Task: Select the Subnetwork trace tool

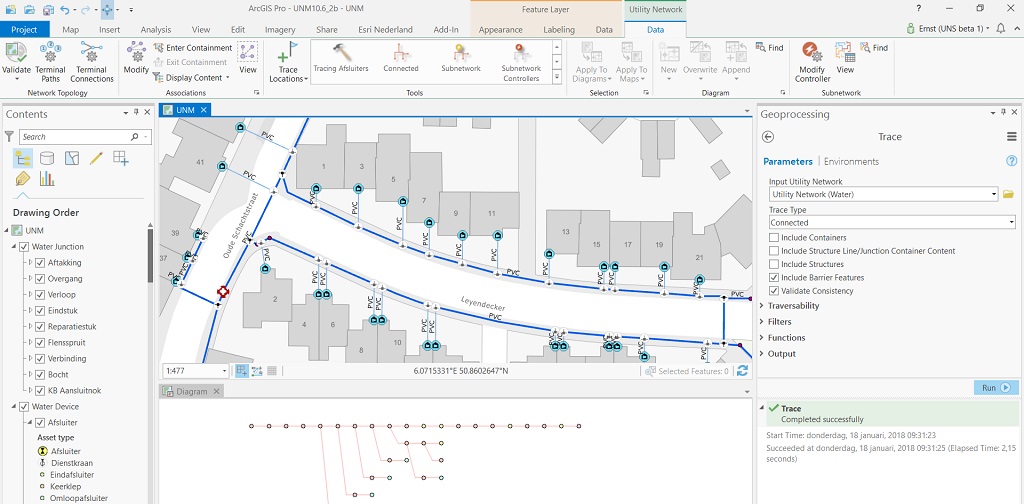Action: tap(461, 57)
